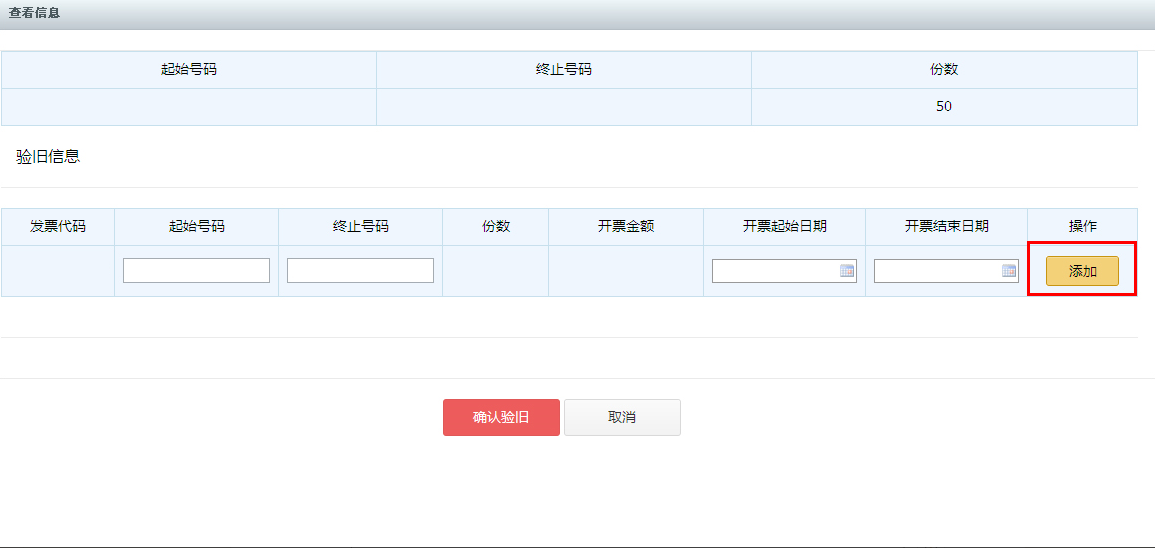The image size is (1155, 548).
Task: Focus the 起始号码 input field in 验旧信息
Action: click(196, 270)
